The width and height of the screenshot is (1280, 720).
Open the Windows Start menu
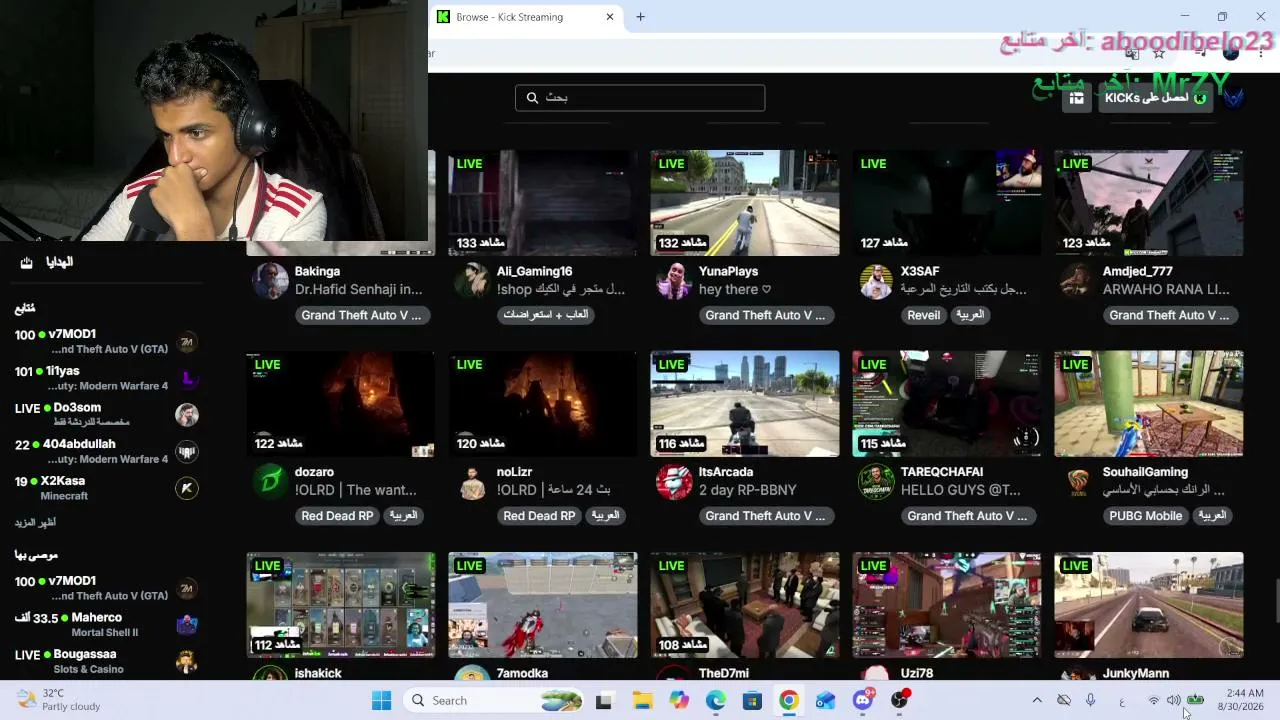[x=381, y=701]
